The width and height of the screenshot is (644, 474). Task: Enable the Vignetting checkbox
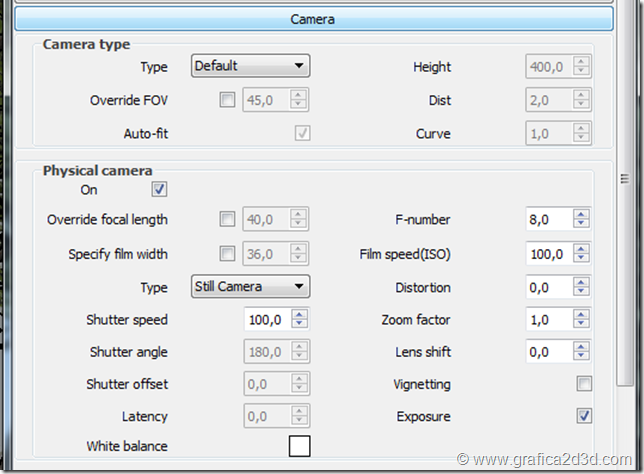coord(584,384)
